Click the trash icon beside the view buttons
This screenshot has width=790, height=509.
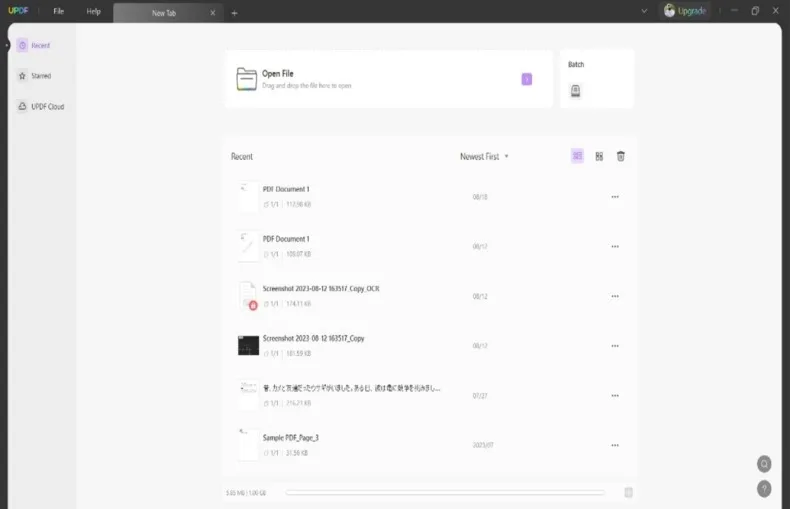pyautogui.click(x=621, y=156)
